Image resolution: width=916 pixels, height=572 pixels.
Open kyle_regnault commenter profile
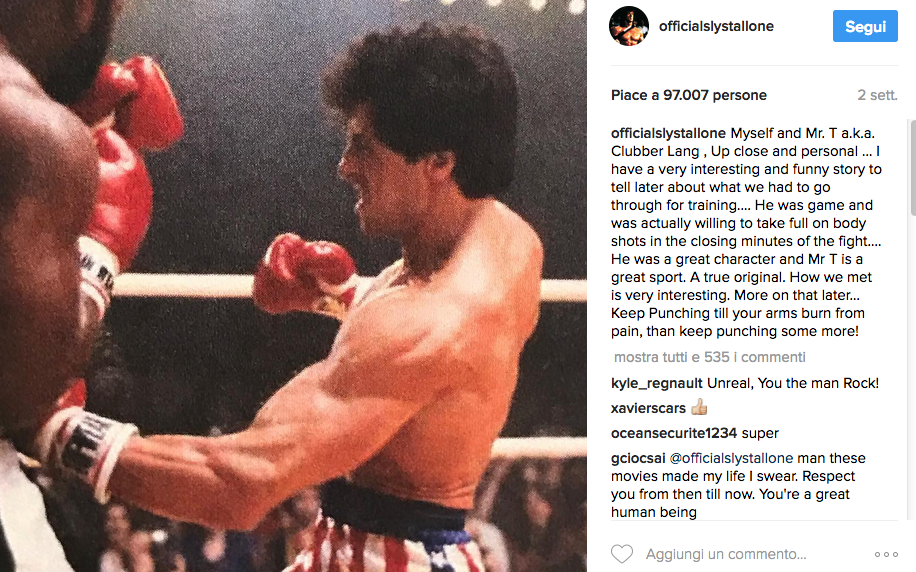(657, 383)
